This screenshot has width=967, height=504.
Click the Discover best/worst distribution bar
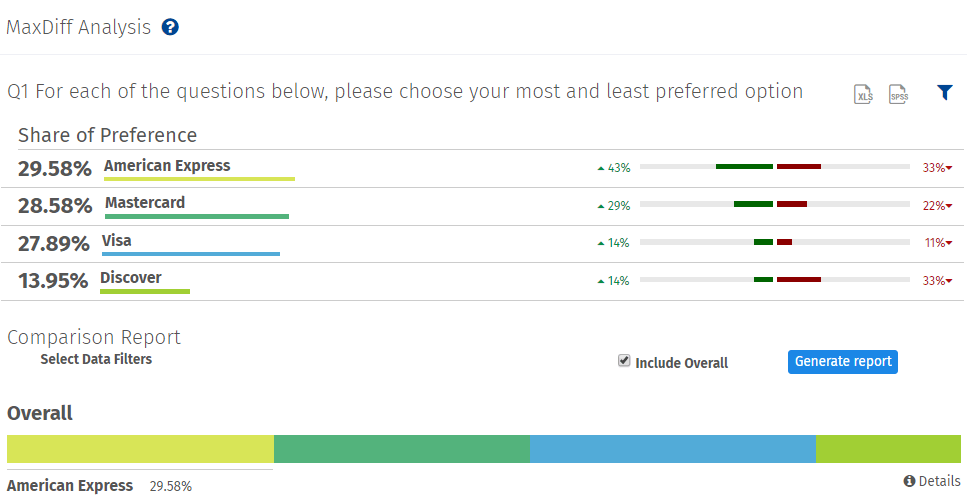[775, 280]
